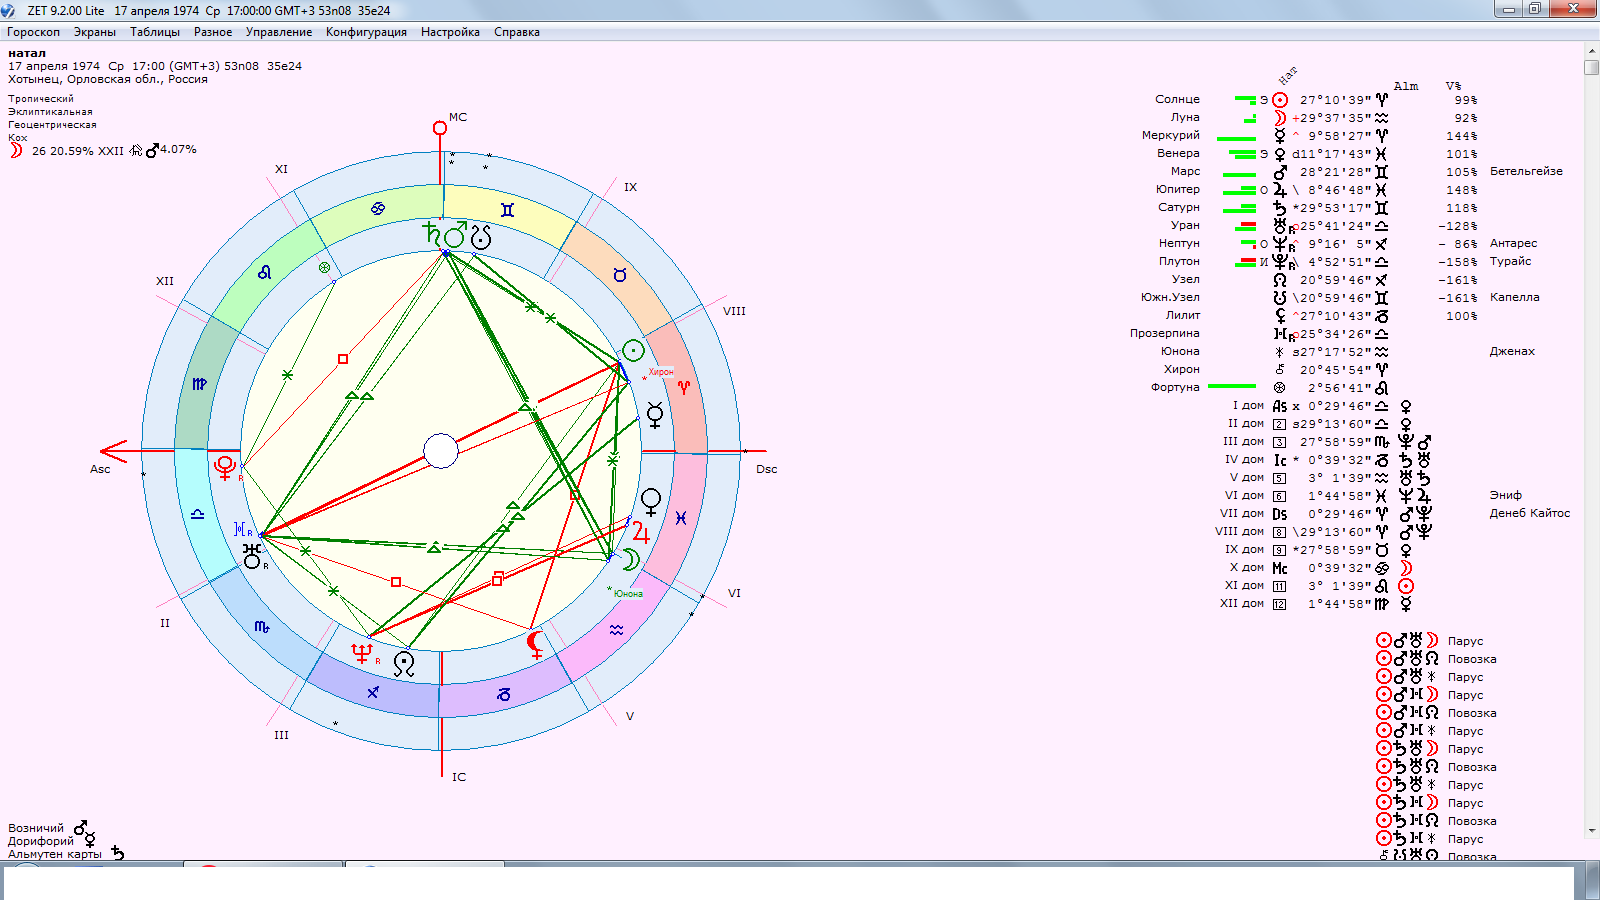Open the Таблицы menu
Image resolution: width=1600 pixels, height=900 pixels.
tap(155, 32)
